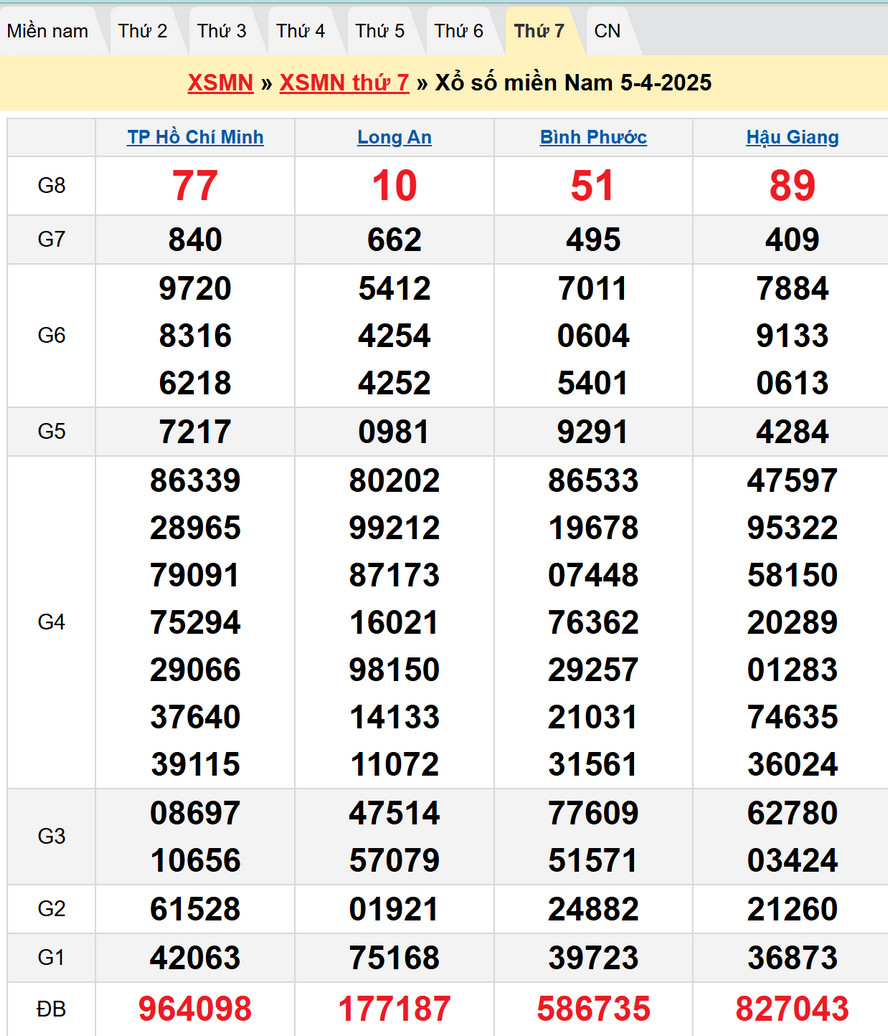
Task: Visit the Bình Phước province link
Action: [593, 137]
